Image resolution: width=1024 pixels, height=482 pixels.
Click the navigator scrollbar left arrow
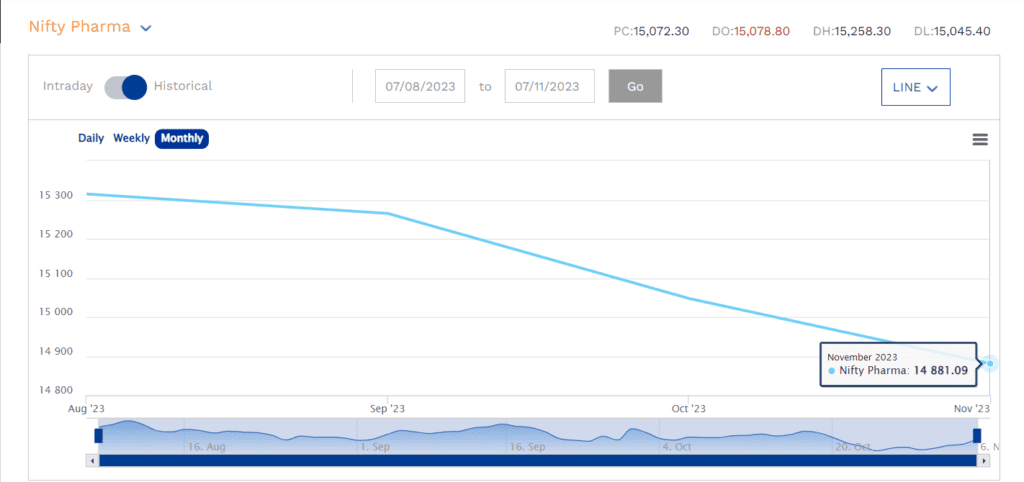[92, 460]
